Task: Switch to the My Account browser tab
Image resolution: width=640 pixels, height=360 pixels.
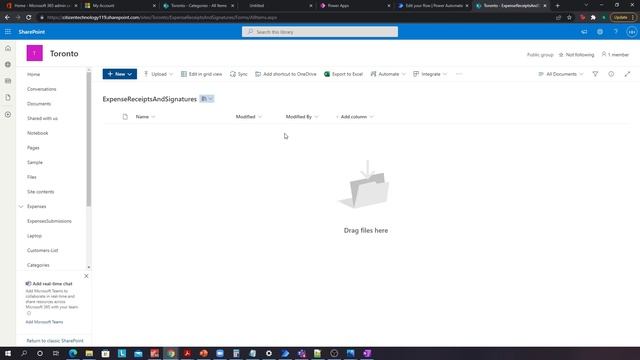Action: coord(119,6)
